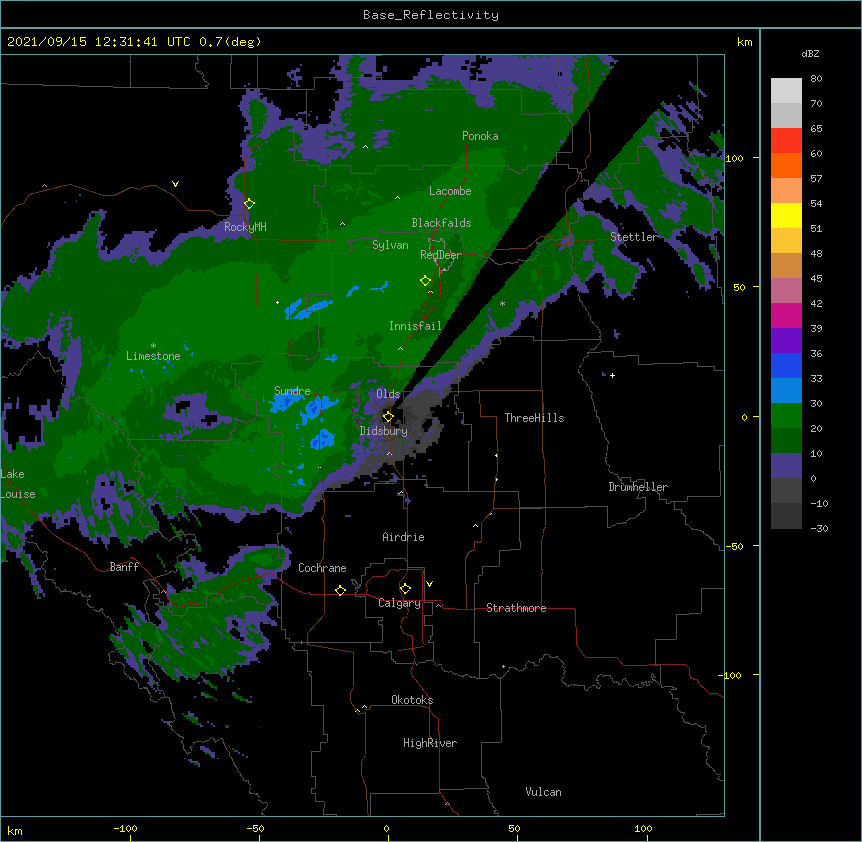This screenshot has width=862, height=842.
Task: Pick the red 65 dBZ color band
Action: (x=786, y=141)
